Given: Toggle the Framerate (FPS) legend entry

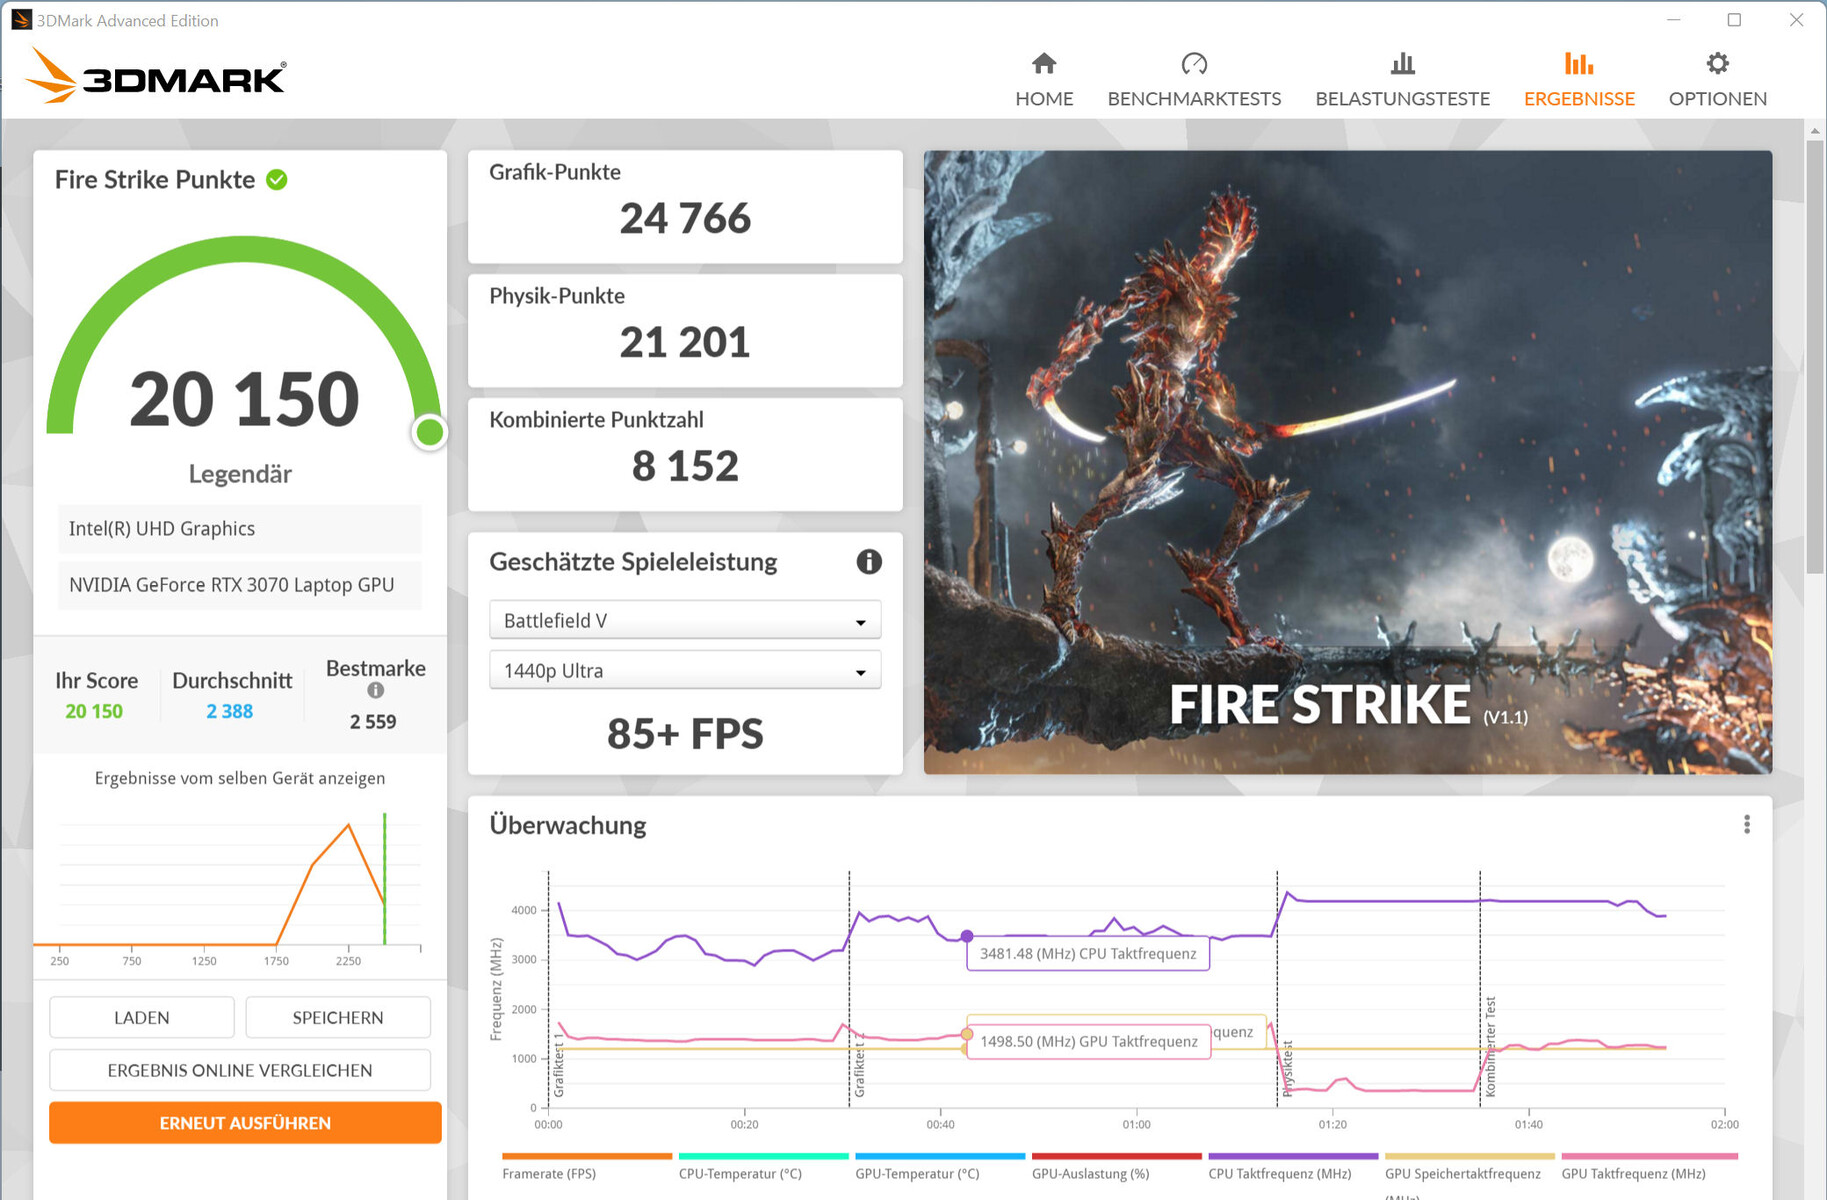Looking at the screenshot, I should point(549,1173).
